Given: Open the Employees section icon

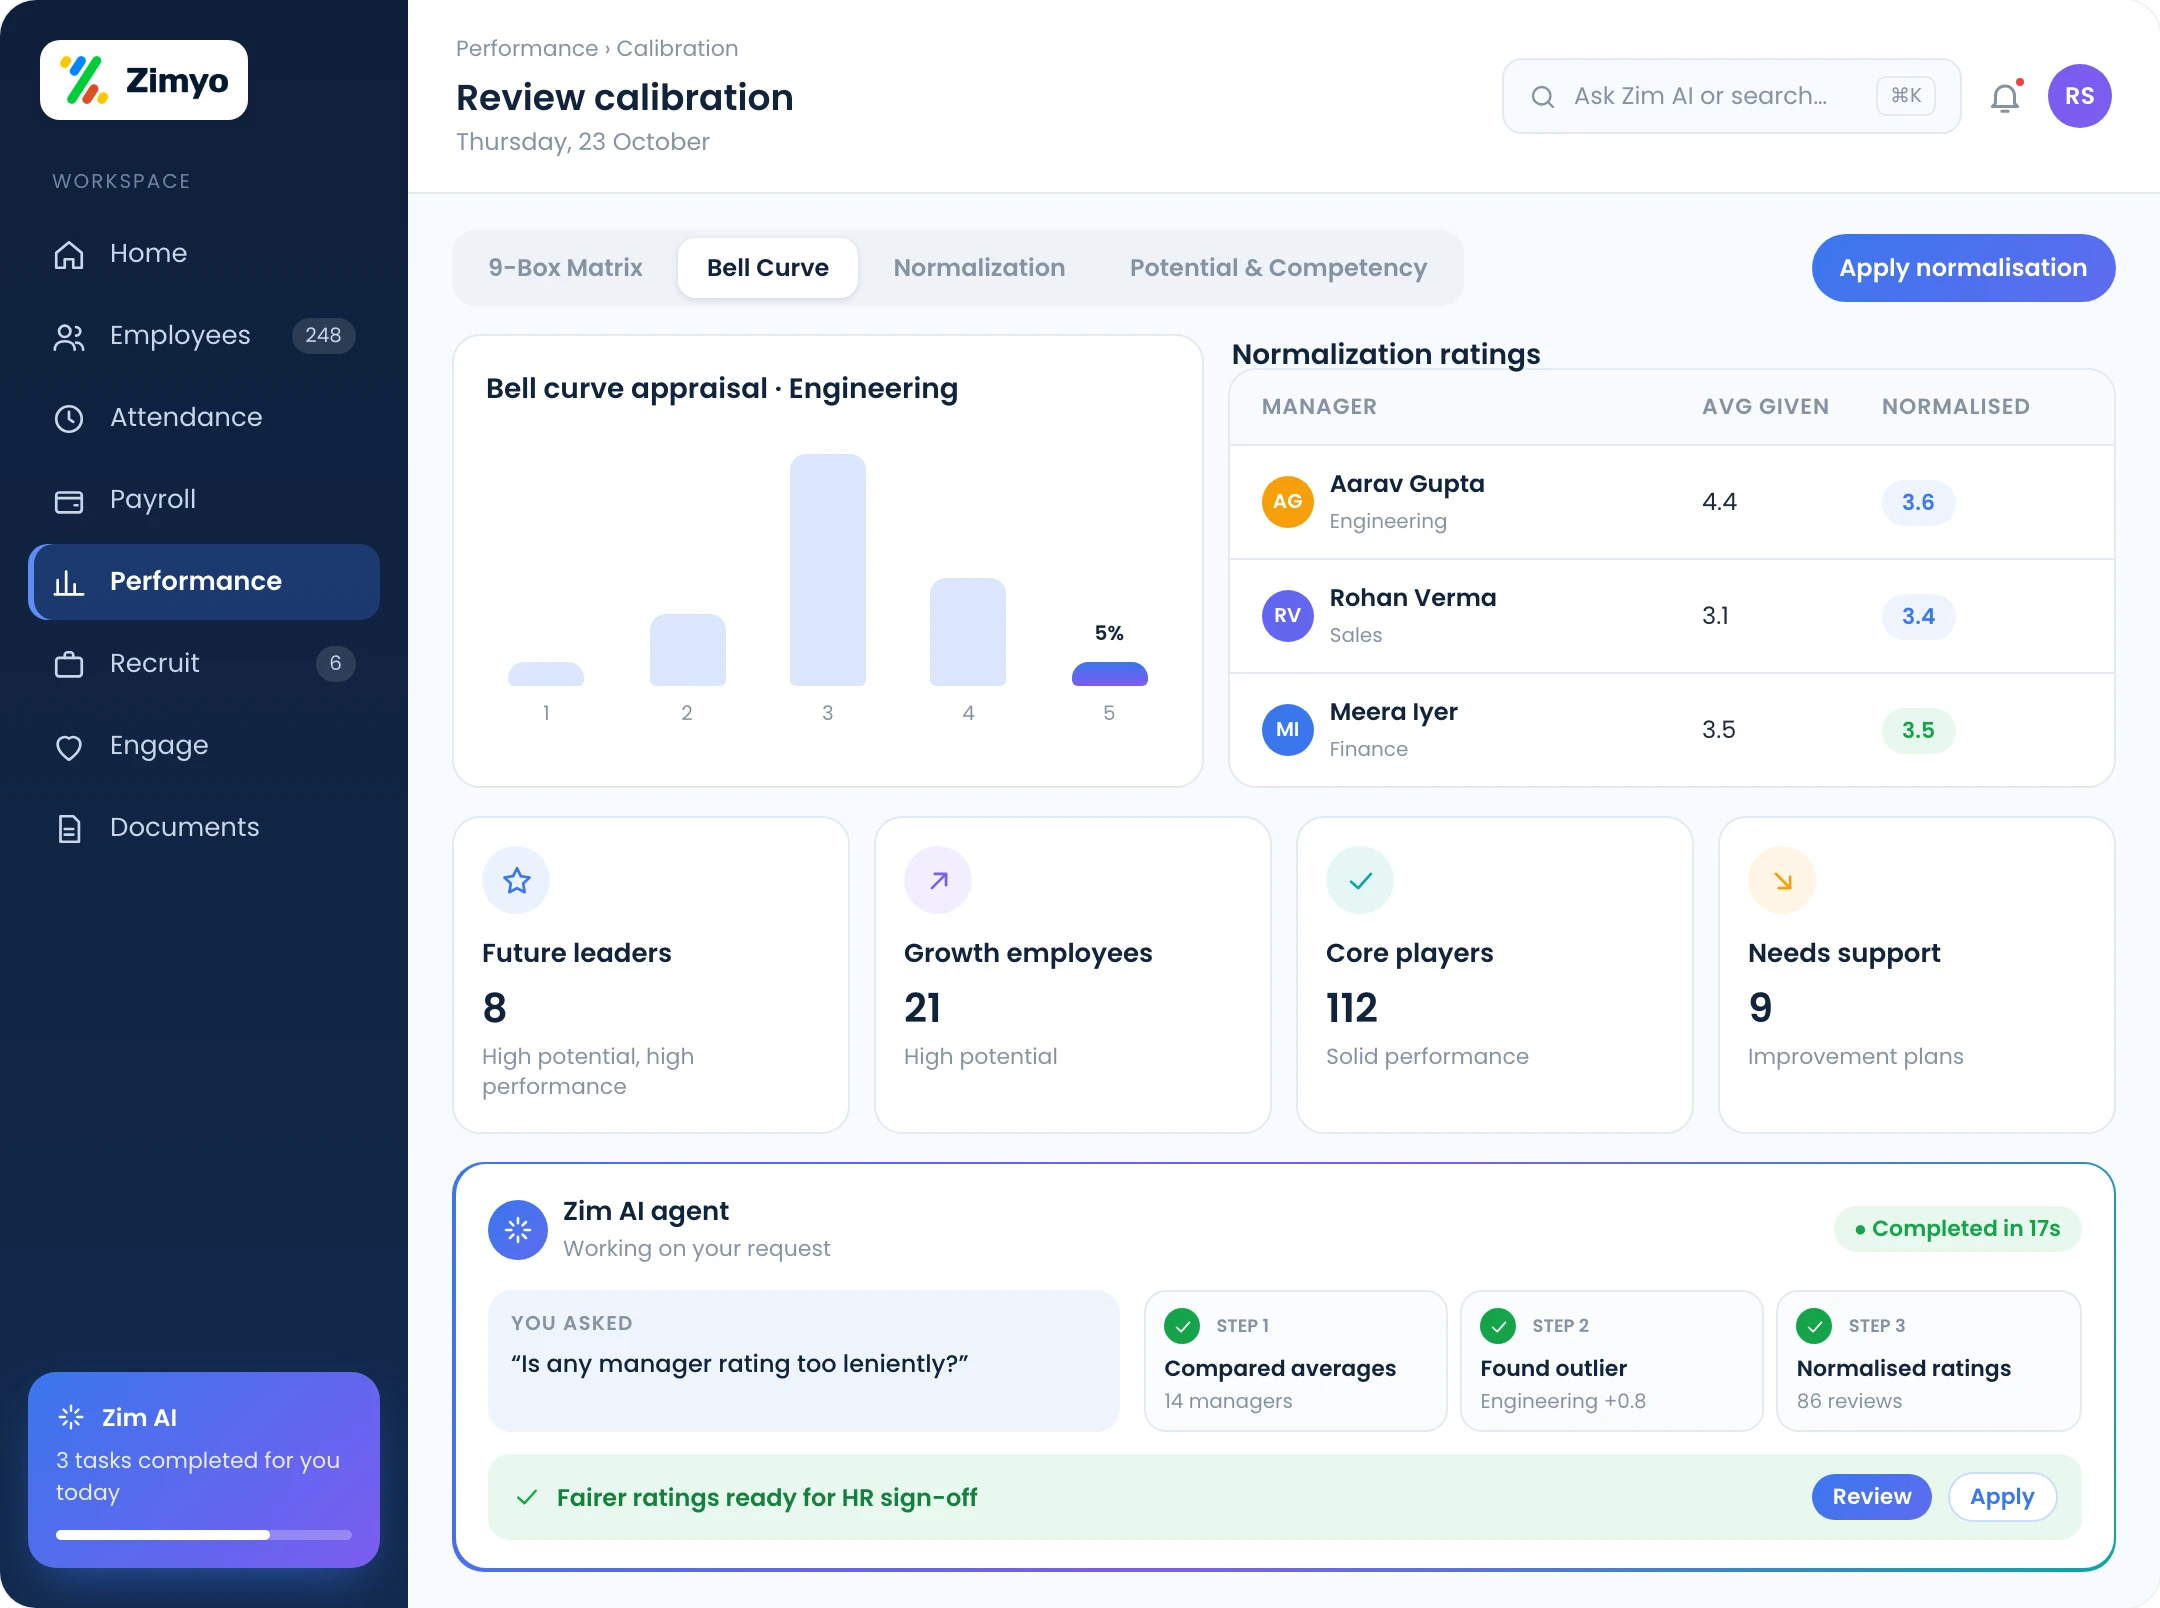Looking at the screenshot, I should [x=69, y=336].
